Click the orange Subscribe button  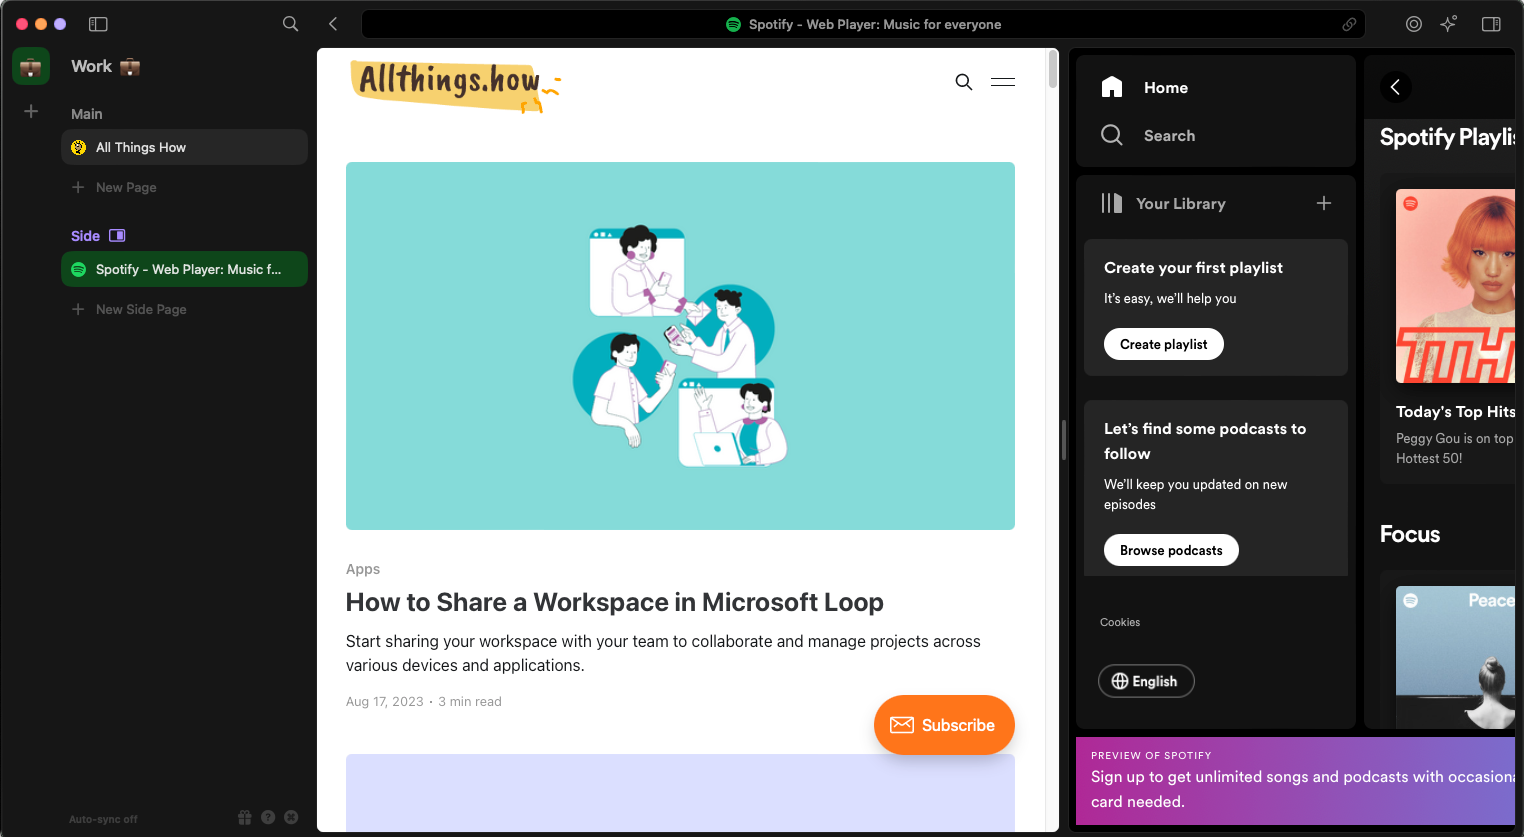click(x=944, y=725)
